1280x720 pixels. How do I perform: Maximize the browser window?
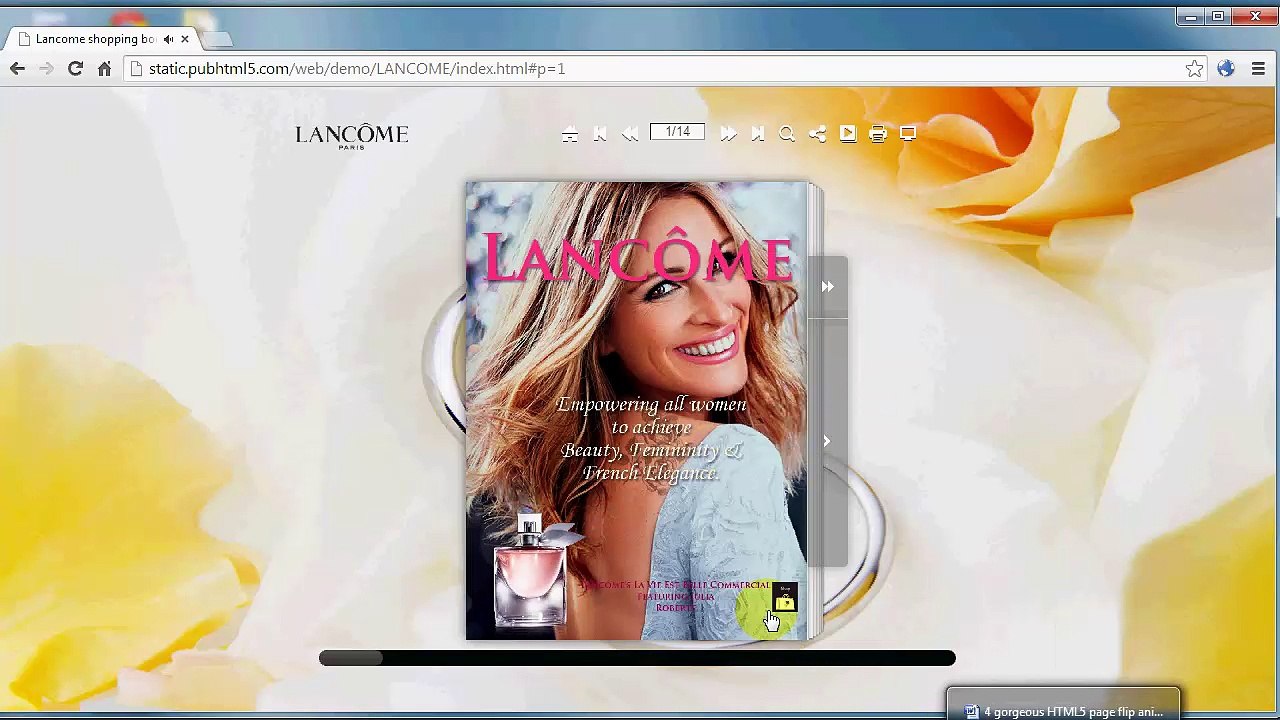coord(1218,16)
